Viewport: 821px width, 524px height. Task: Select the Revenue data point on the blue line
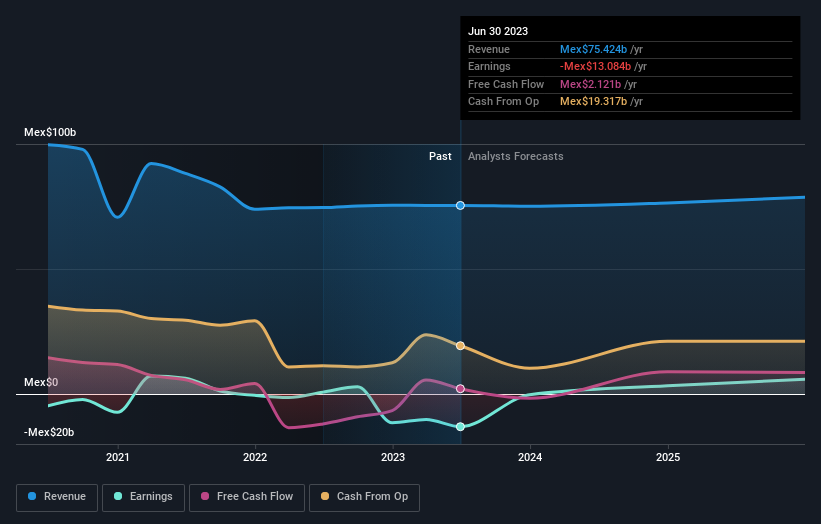click(x=460, y=205)
